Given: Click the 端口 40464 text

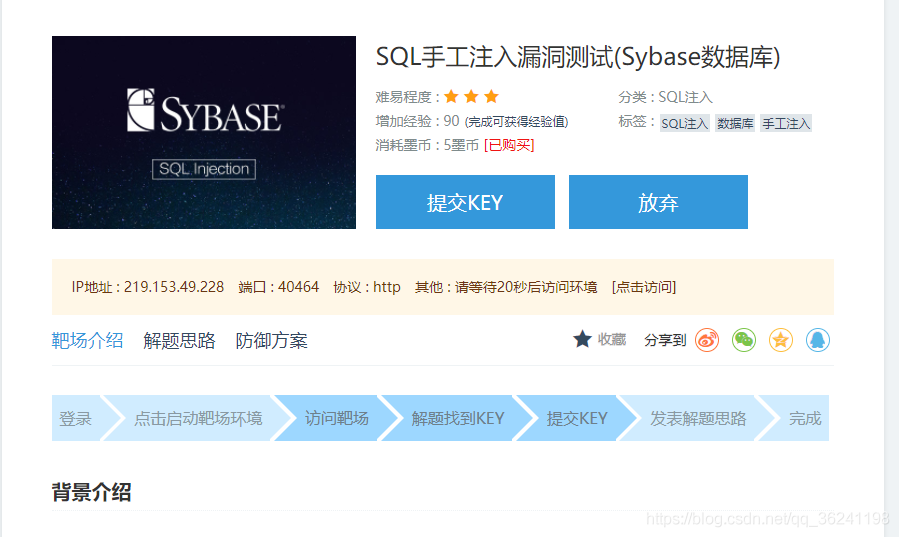Looking at the screenshot, I should pos(278,287).
